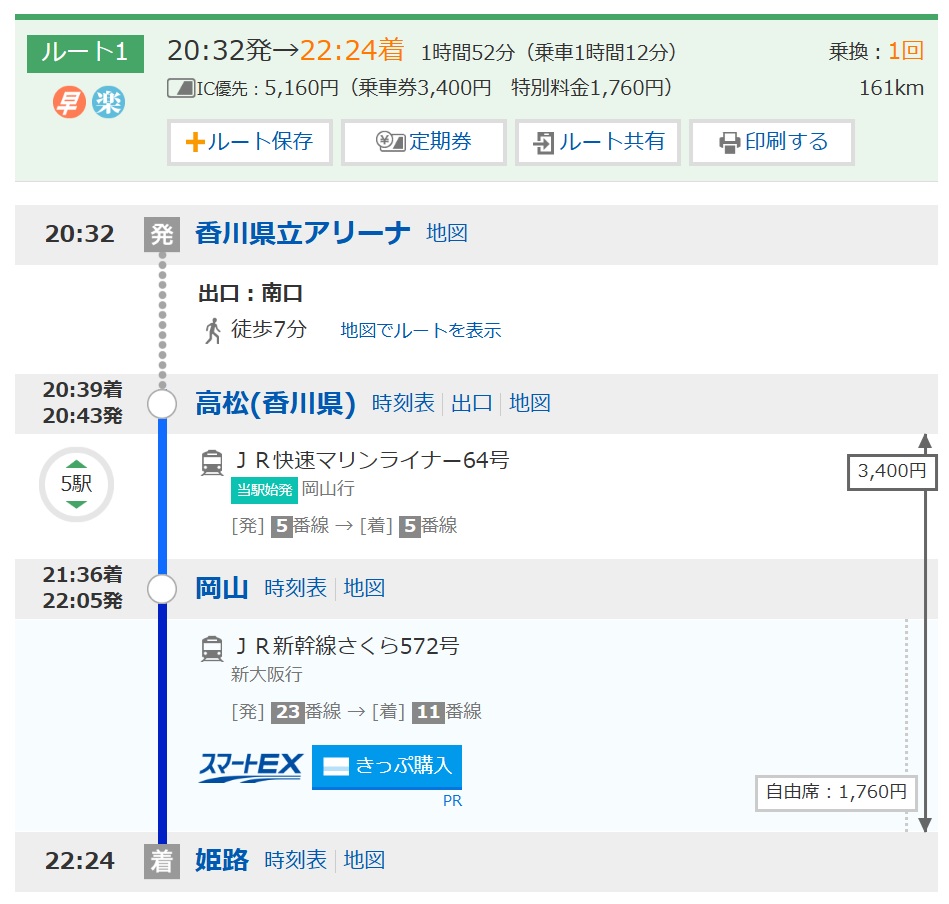949x904 pixels.
Task: Click the ＪＲ新幹線さくら572号 text
Action: tap(347, 646)
